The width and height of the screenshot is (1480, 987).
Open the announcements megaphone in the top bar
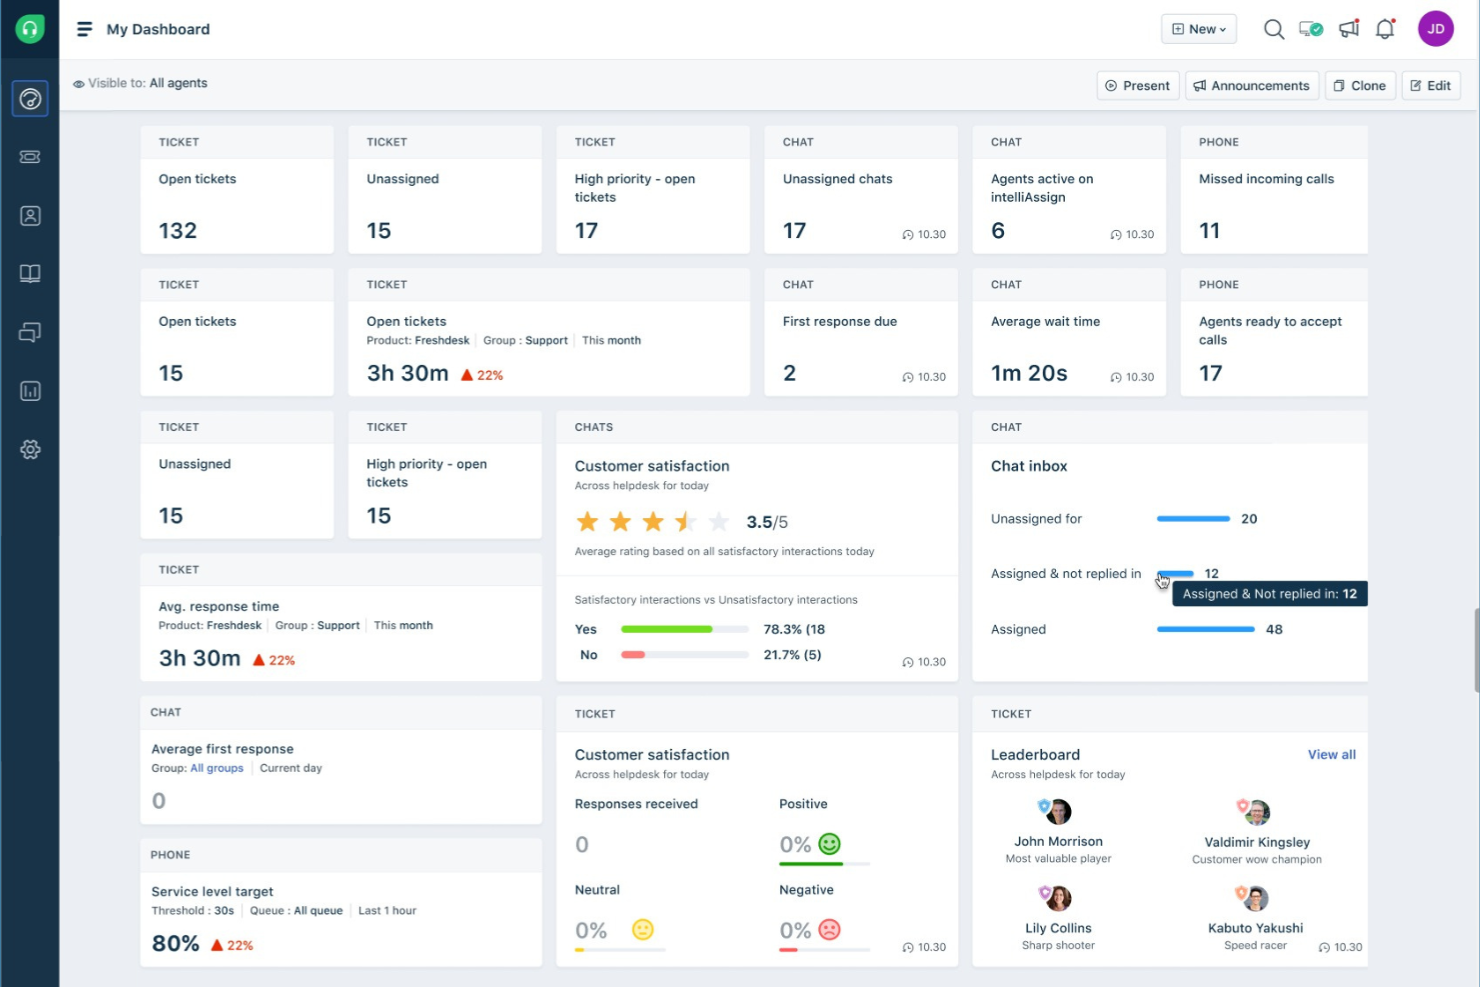point(1348,29)
